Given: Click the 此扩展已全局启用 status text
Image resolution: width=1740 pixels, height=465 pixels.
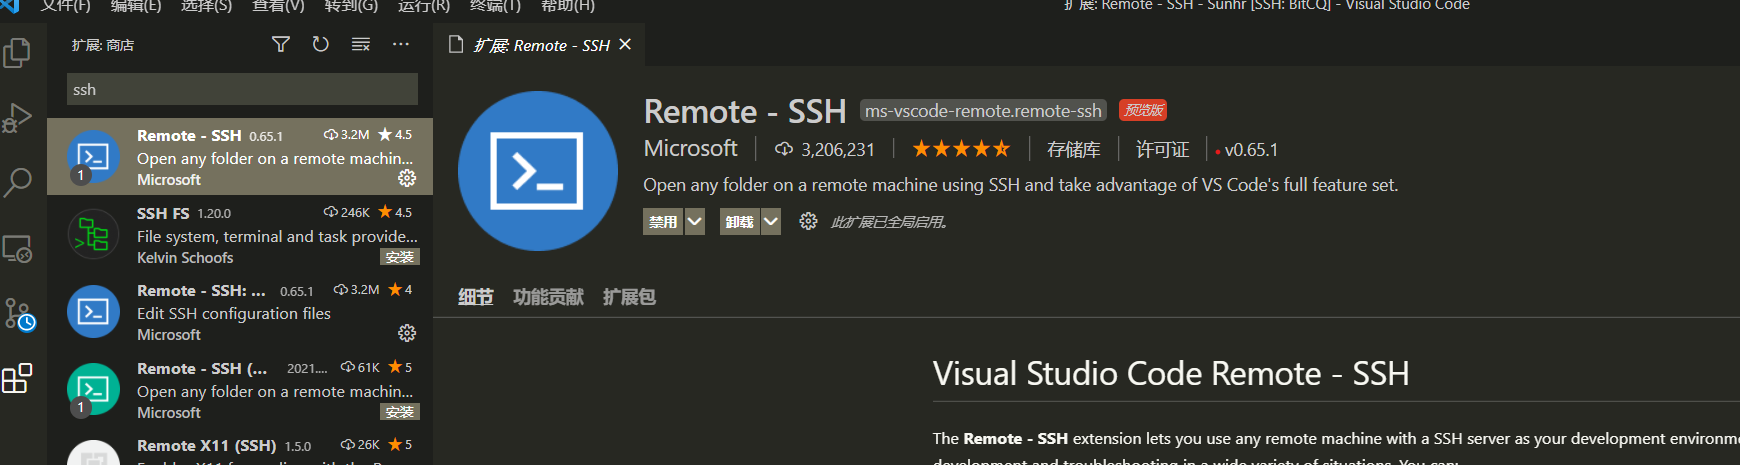Looking at the screenshot, I should (889, 222).
